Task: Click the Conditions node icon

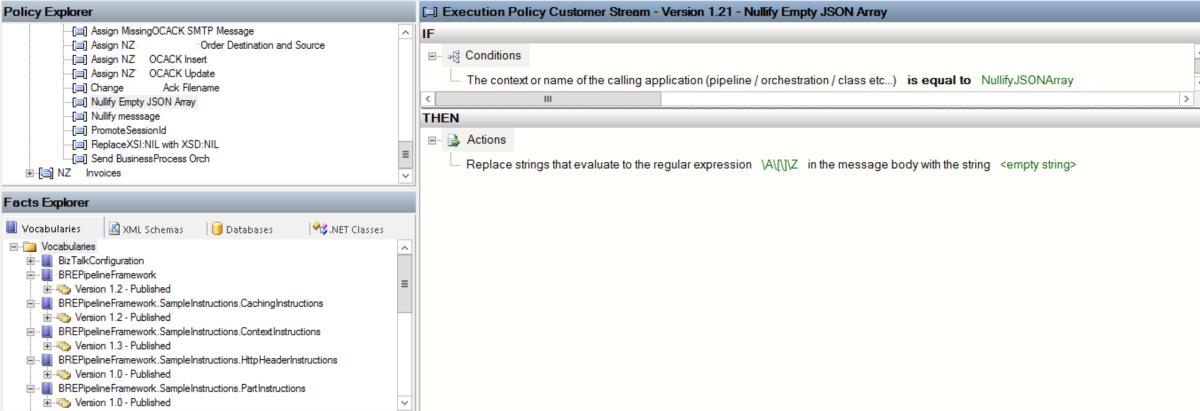Action: point(453,56)
